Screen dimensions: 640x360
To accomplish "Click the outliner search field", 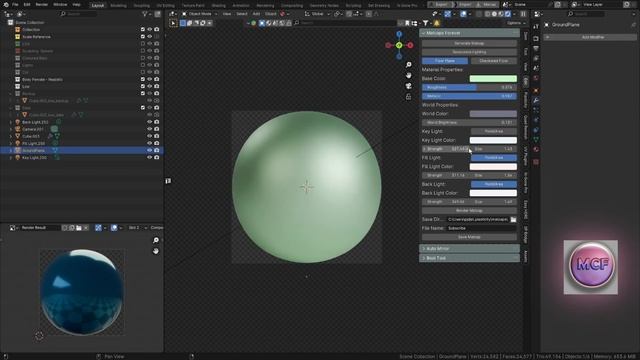I will [x=78, y=14].
